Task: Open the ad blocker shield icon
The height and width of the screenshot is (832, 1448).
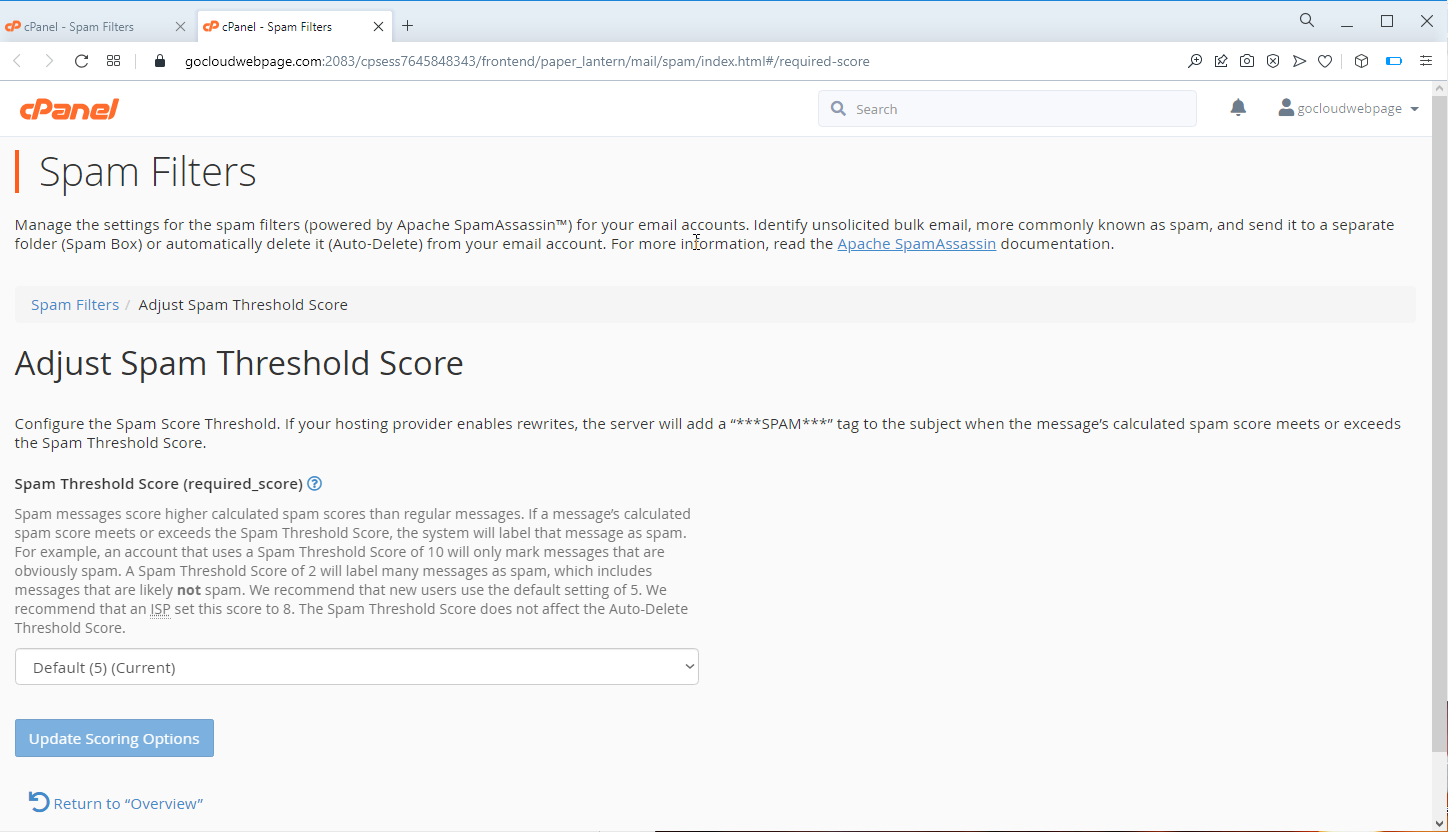Action: [1273, 61]
